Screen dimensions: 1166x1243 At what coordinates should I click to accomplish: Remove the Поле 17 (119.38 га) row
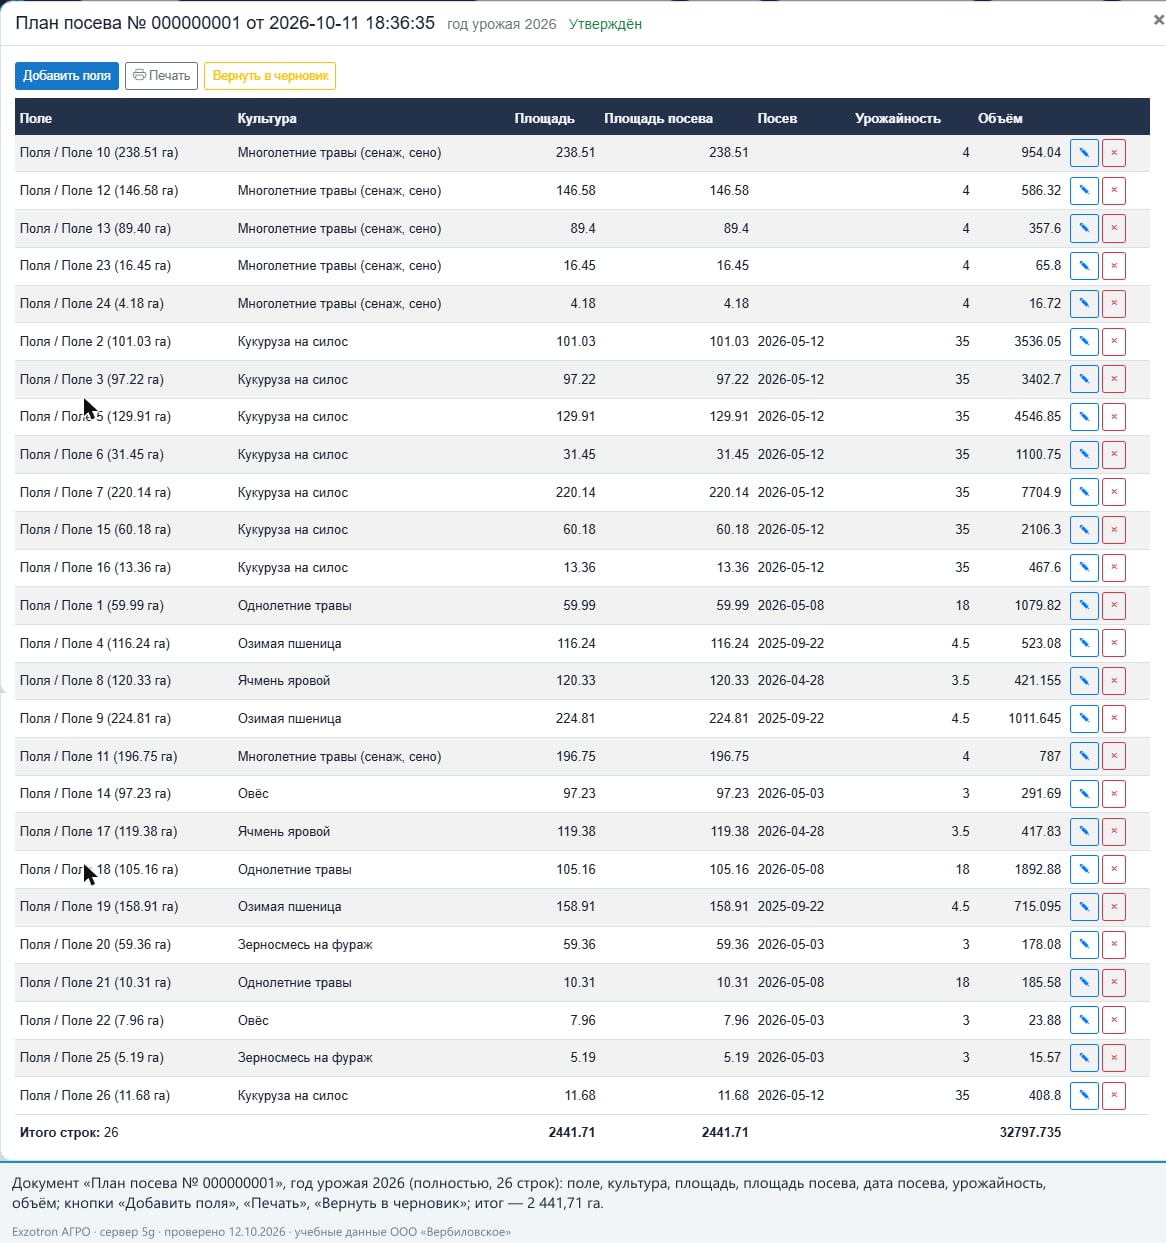(1113, 832)
